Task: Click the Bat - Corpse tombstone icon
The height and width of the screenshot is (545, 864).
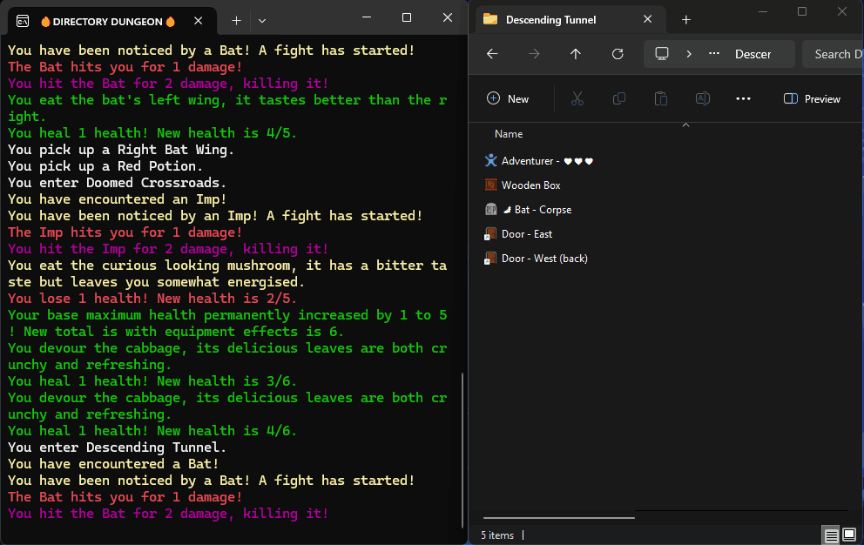Action: coord(491,210)
